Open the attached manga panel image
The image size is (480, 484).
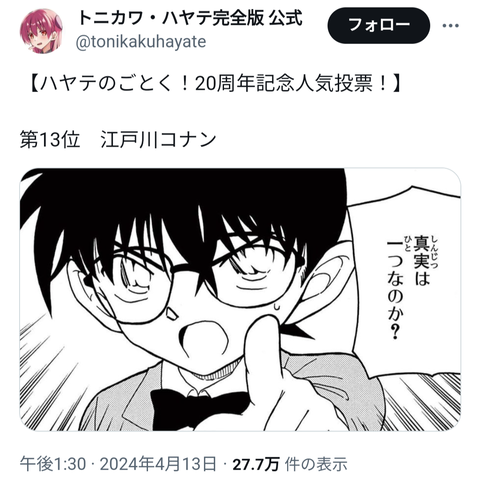click(x=240, y=299)
